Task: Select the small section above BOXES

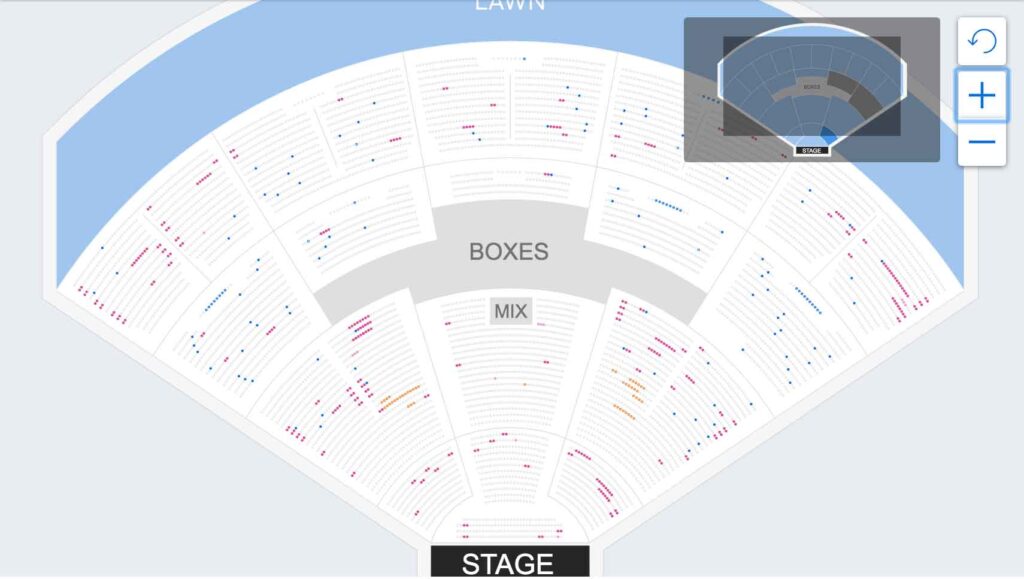Action: coord(510,181)
